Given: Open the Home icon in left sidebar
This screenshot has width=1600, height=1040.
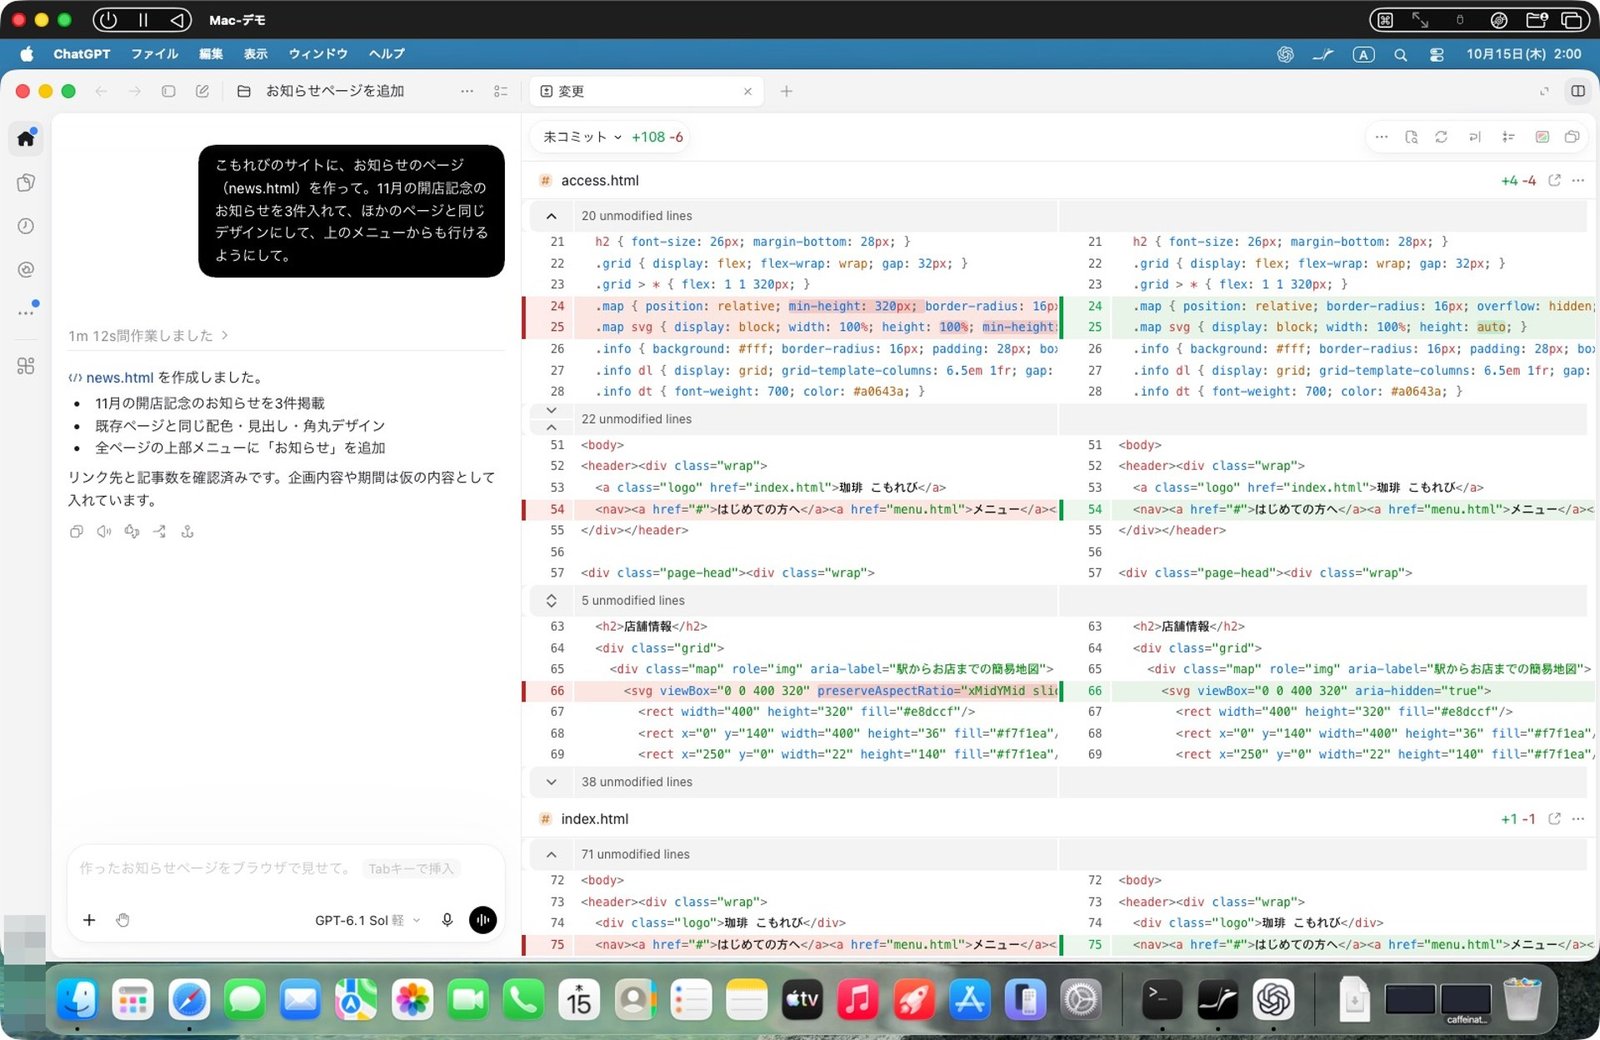Looking at the screenshot, I should click(x=26, y=138).
